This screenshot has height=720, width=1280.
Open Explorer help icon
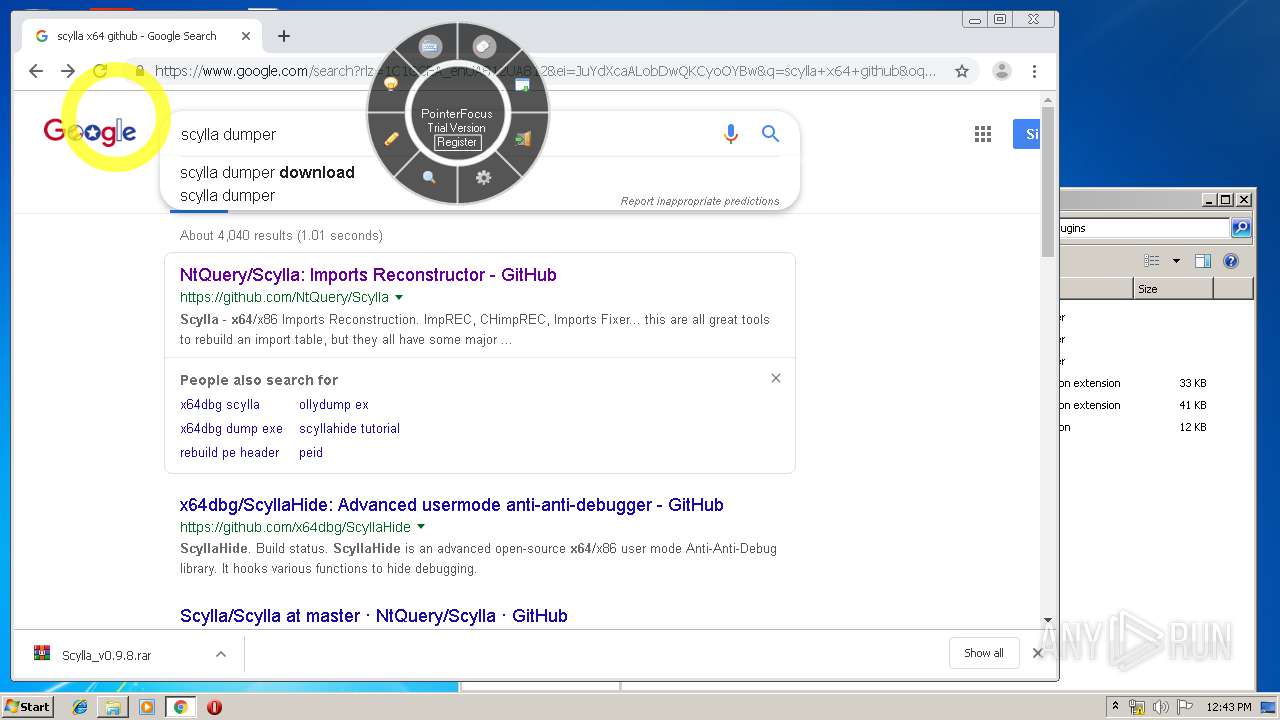[x=1231, y=261]
